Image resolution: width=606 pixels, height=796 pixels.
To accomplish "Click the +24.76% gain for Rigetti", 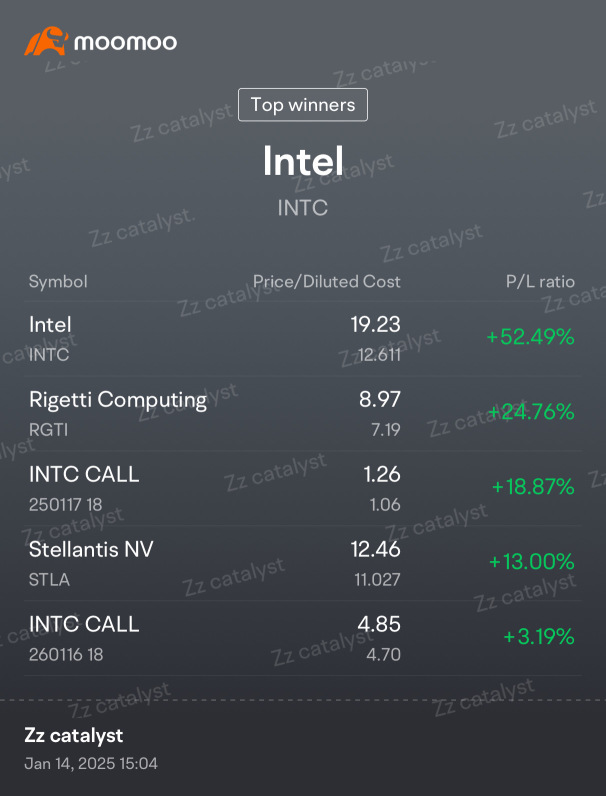I will pyautogui.click(x=530, y=412).
